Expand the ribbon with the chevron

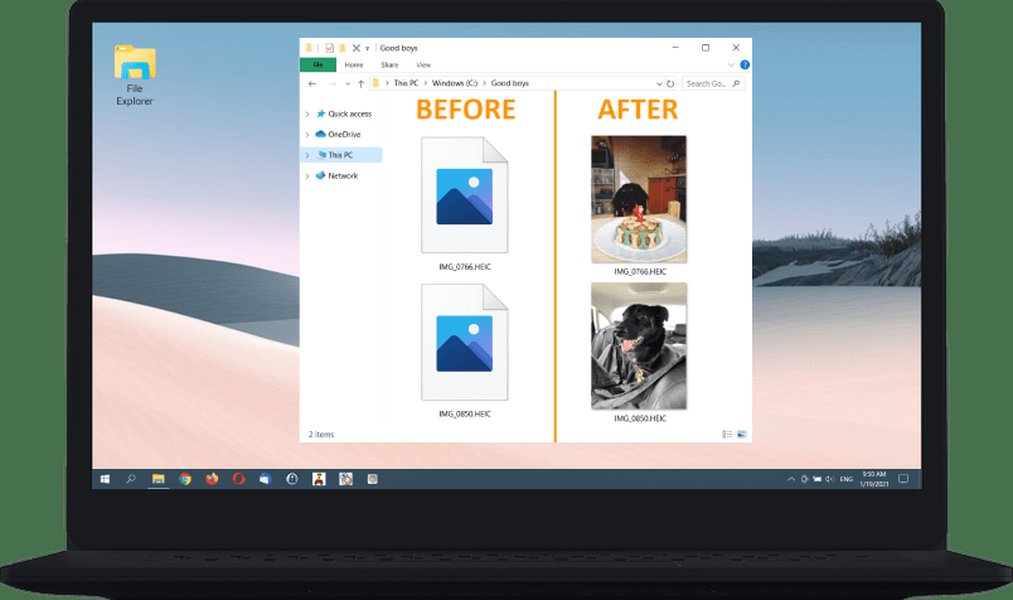731,65
